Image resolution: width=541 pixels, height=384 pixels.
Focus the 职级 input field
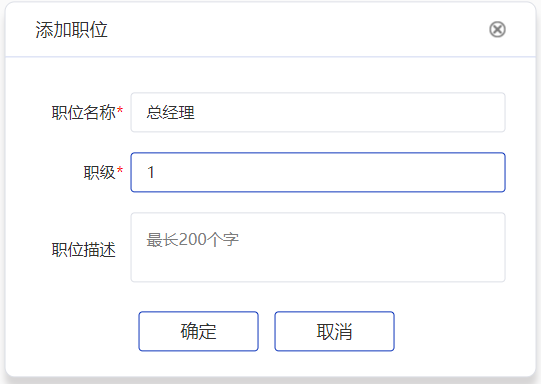click(318, 172)
